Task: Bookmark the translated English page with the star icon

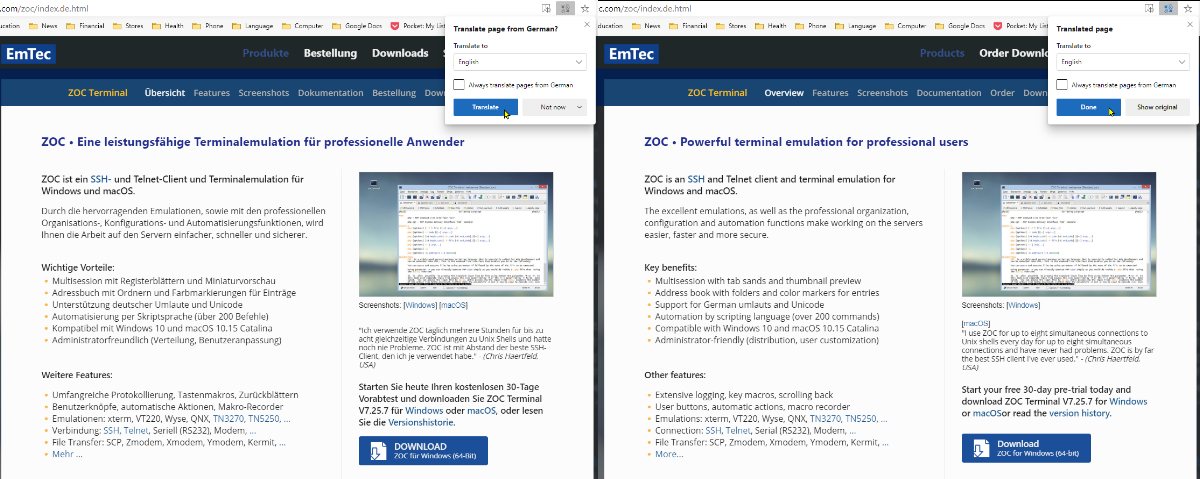Action: click(x=1186, y=8)
